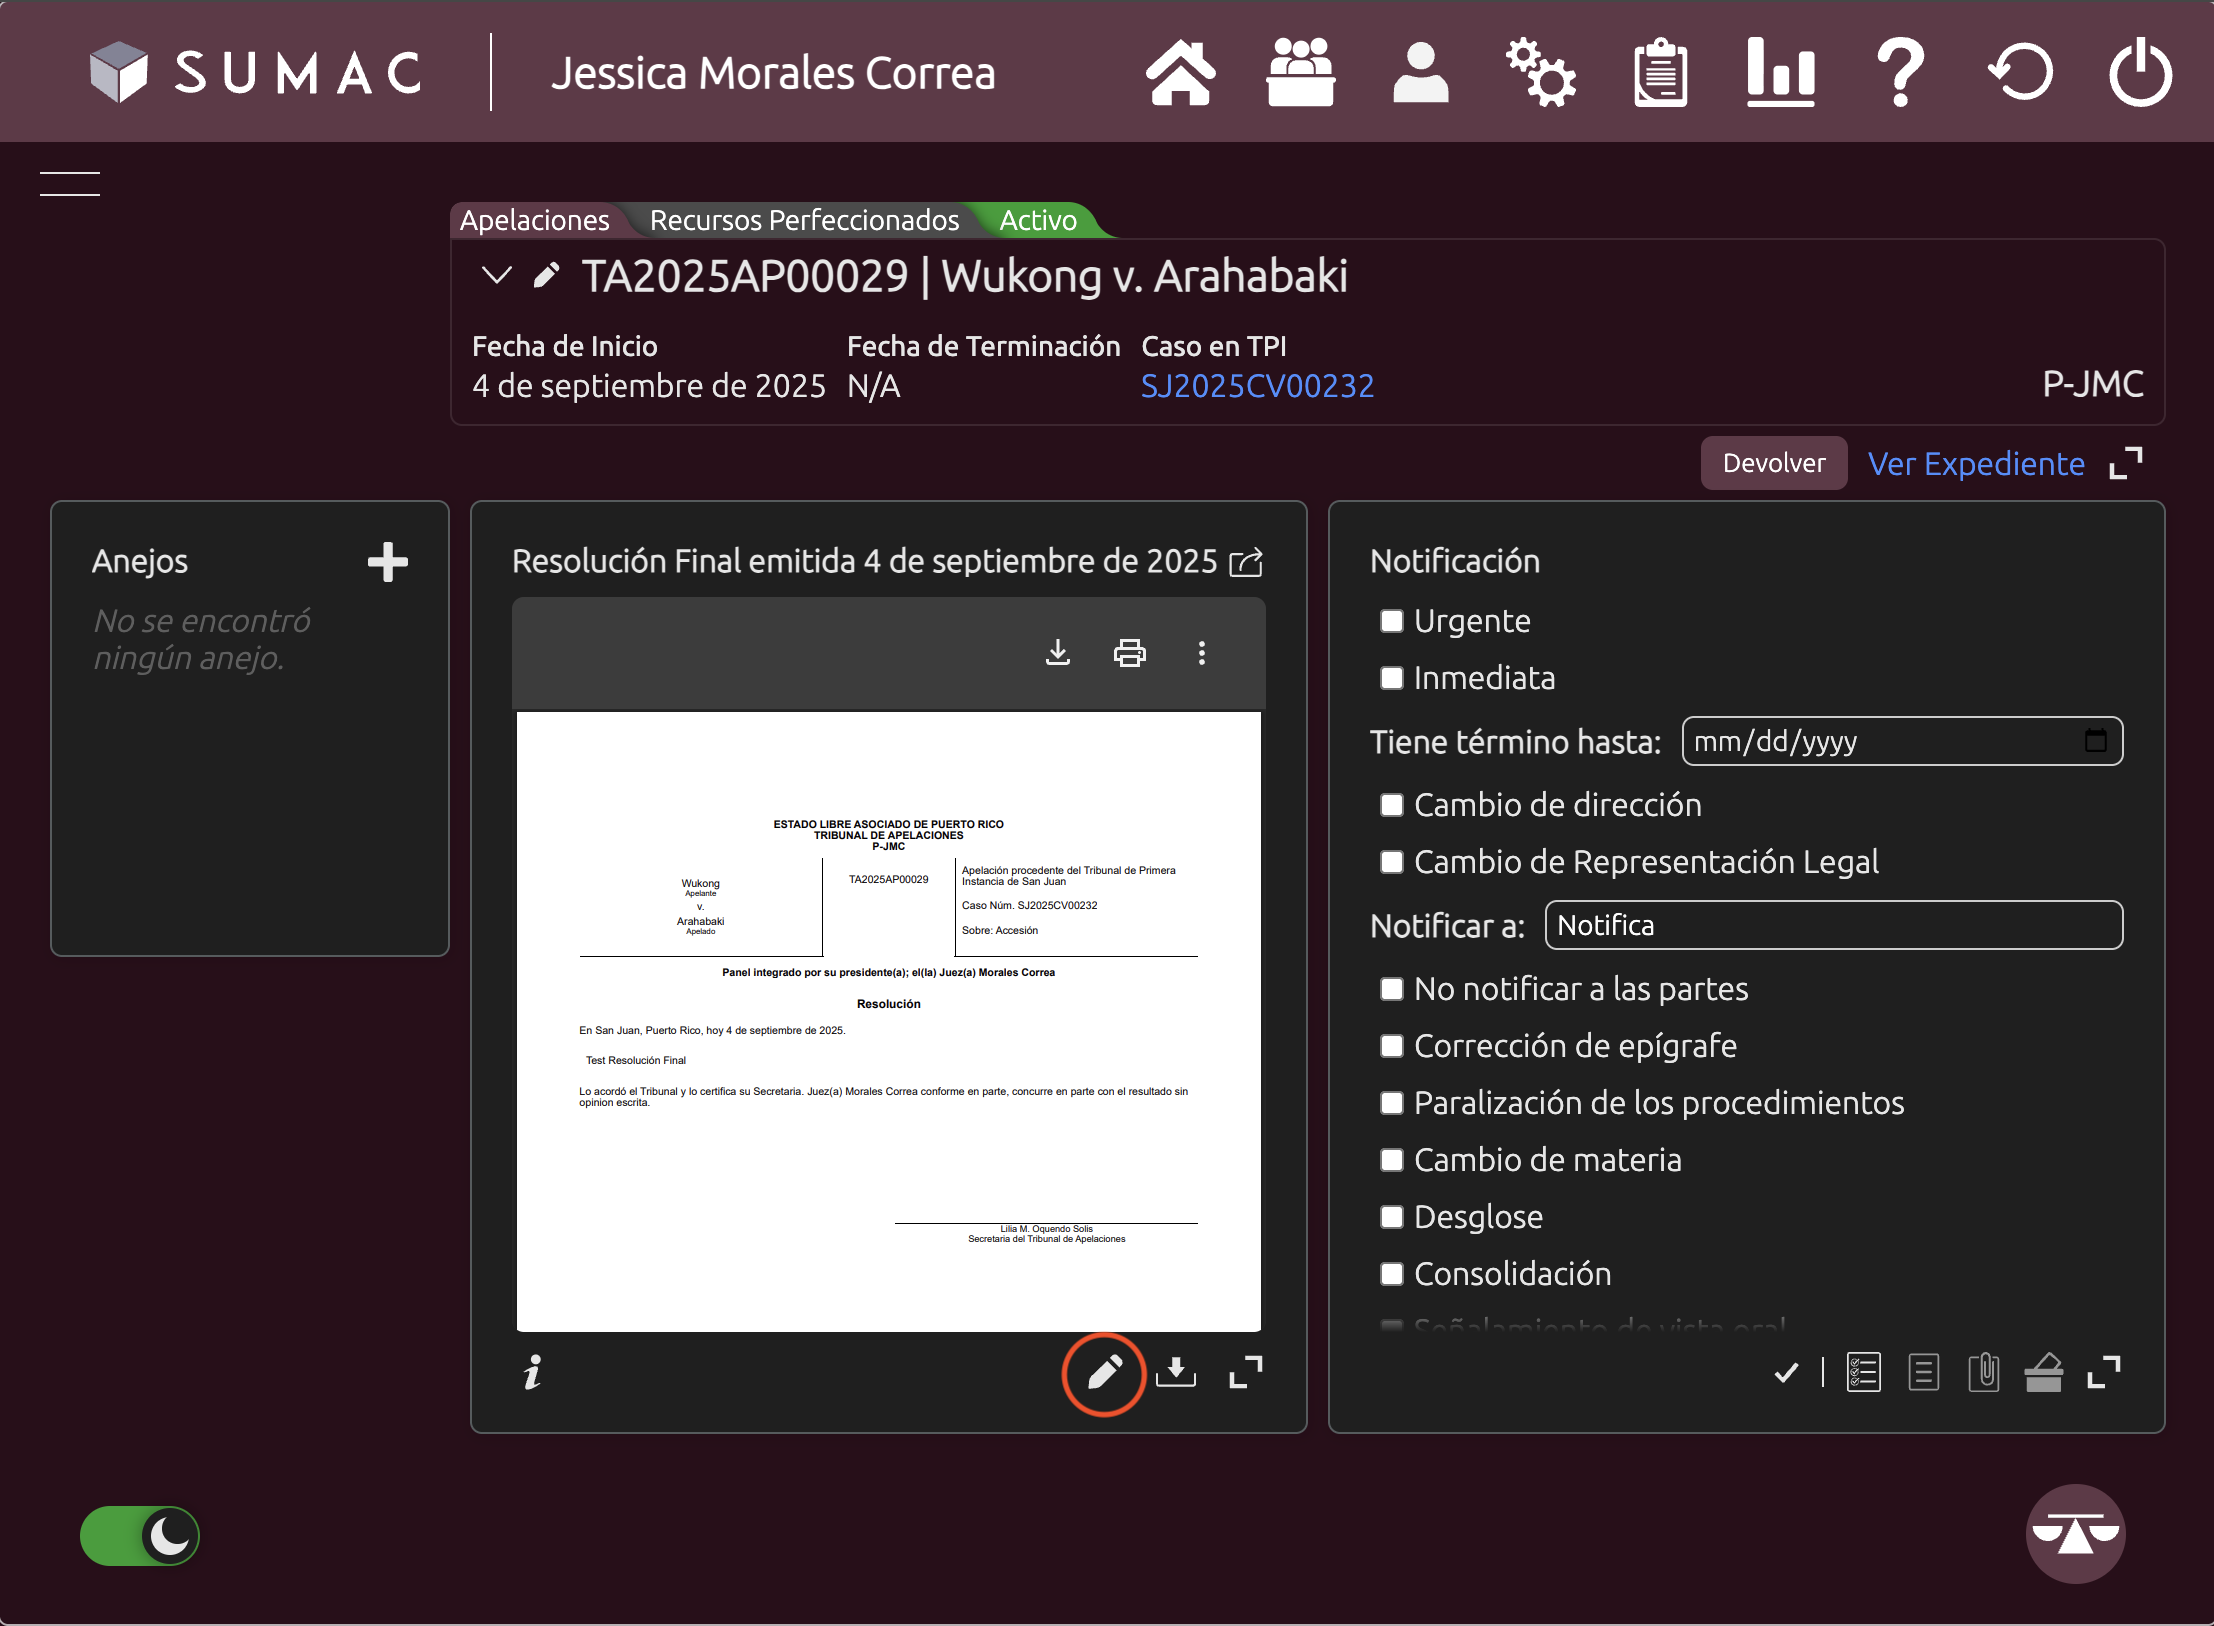Open calendar picker for término date

[x=2095, y=741]
